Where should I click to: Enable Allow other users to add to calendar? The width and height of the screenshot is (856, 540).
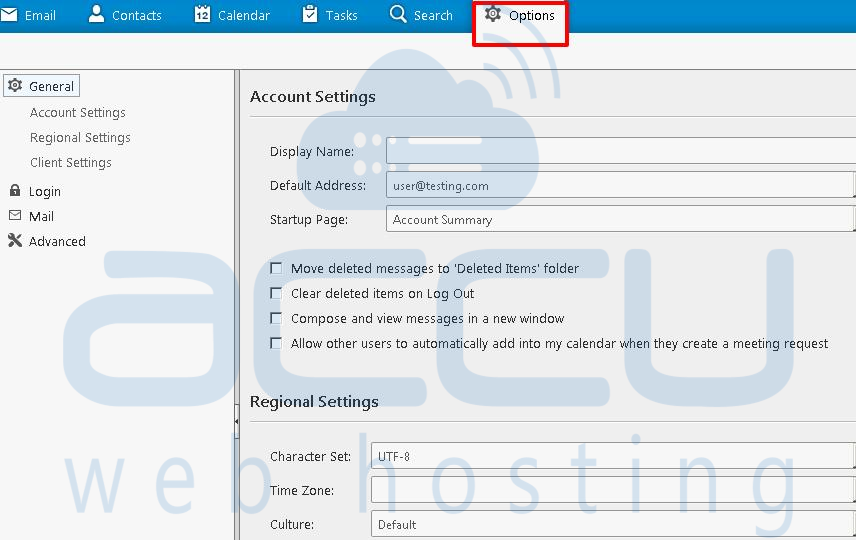pyautogui.click(x=276, y=343)
